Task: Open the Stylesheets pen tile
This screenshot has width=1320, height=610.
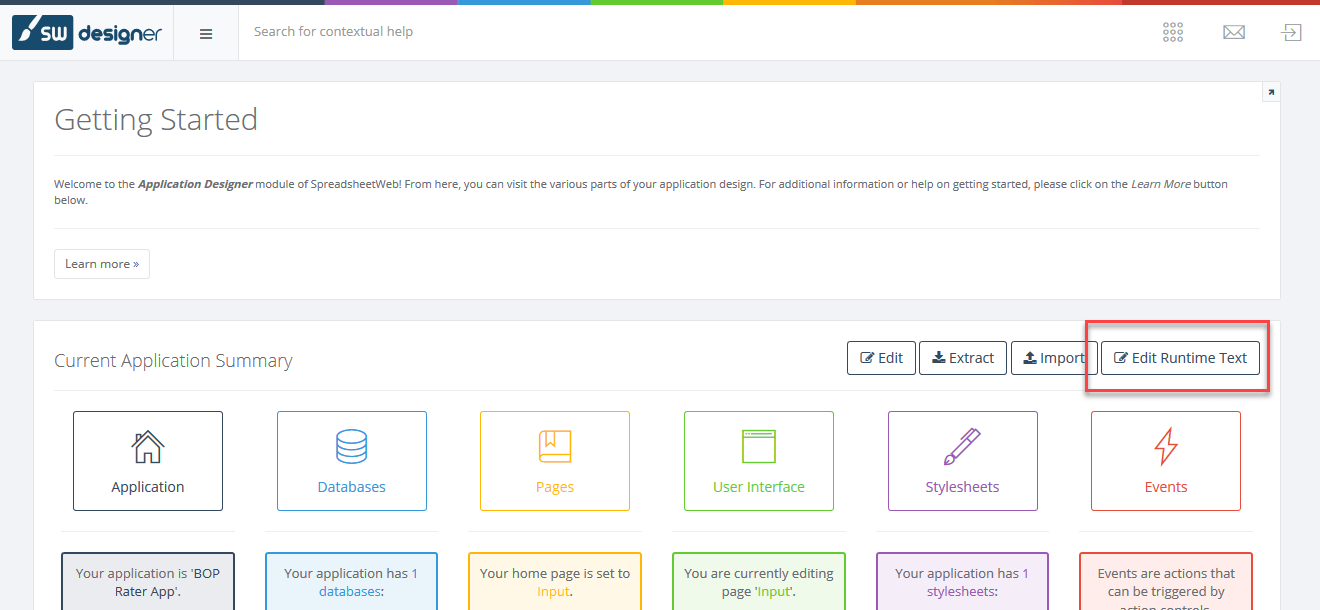Action: pos(963,461)
